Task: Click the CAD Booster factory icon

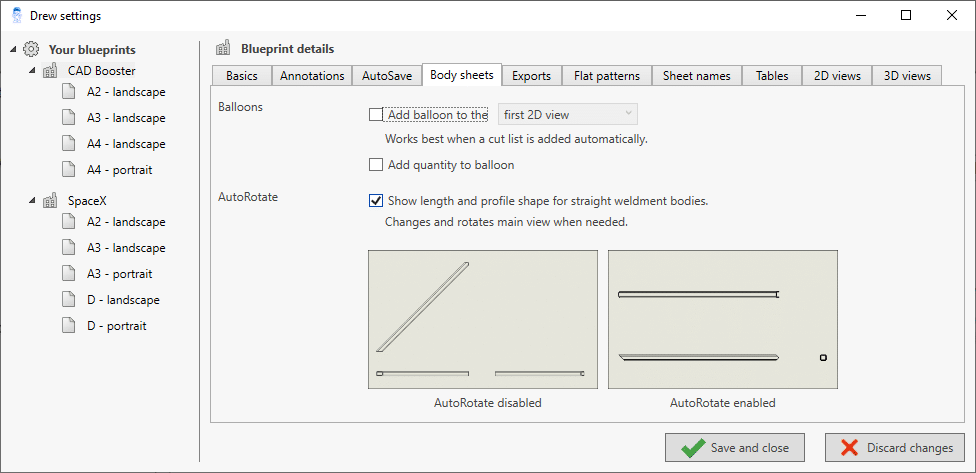Action: (50, 71)
